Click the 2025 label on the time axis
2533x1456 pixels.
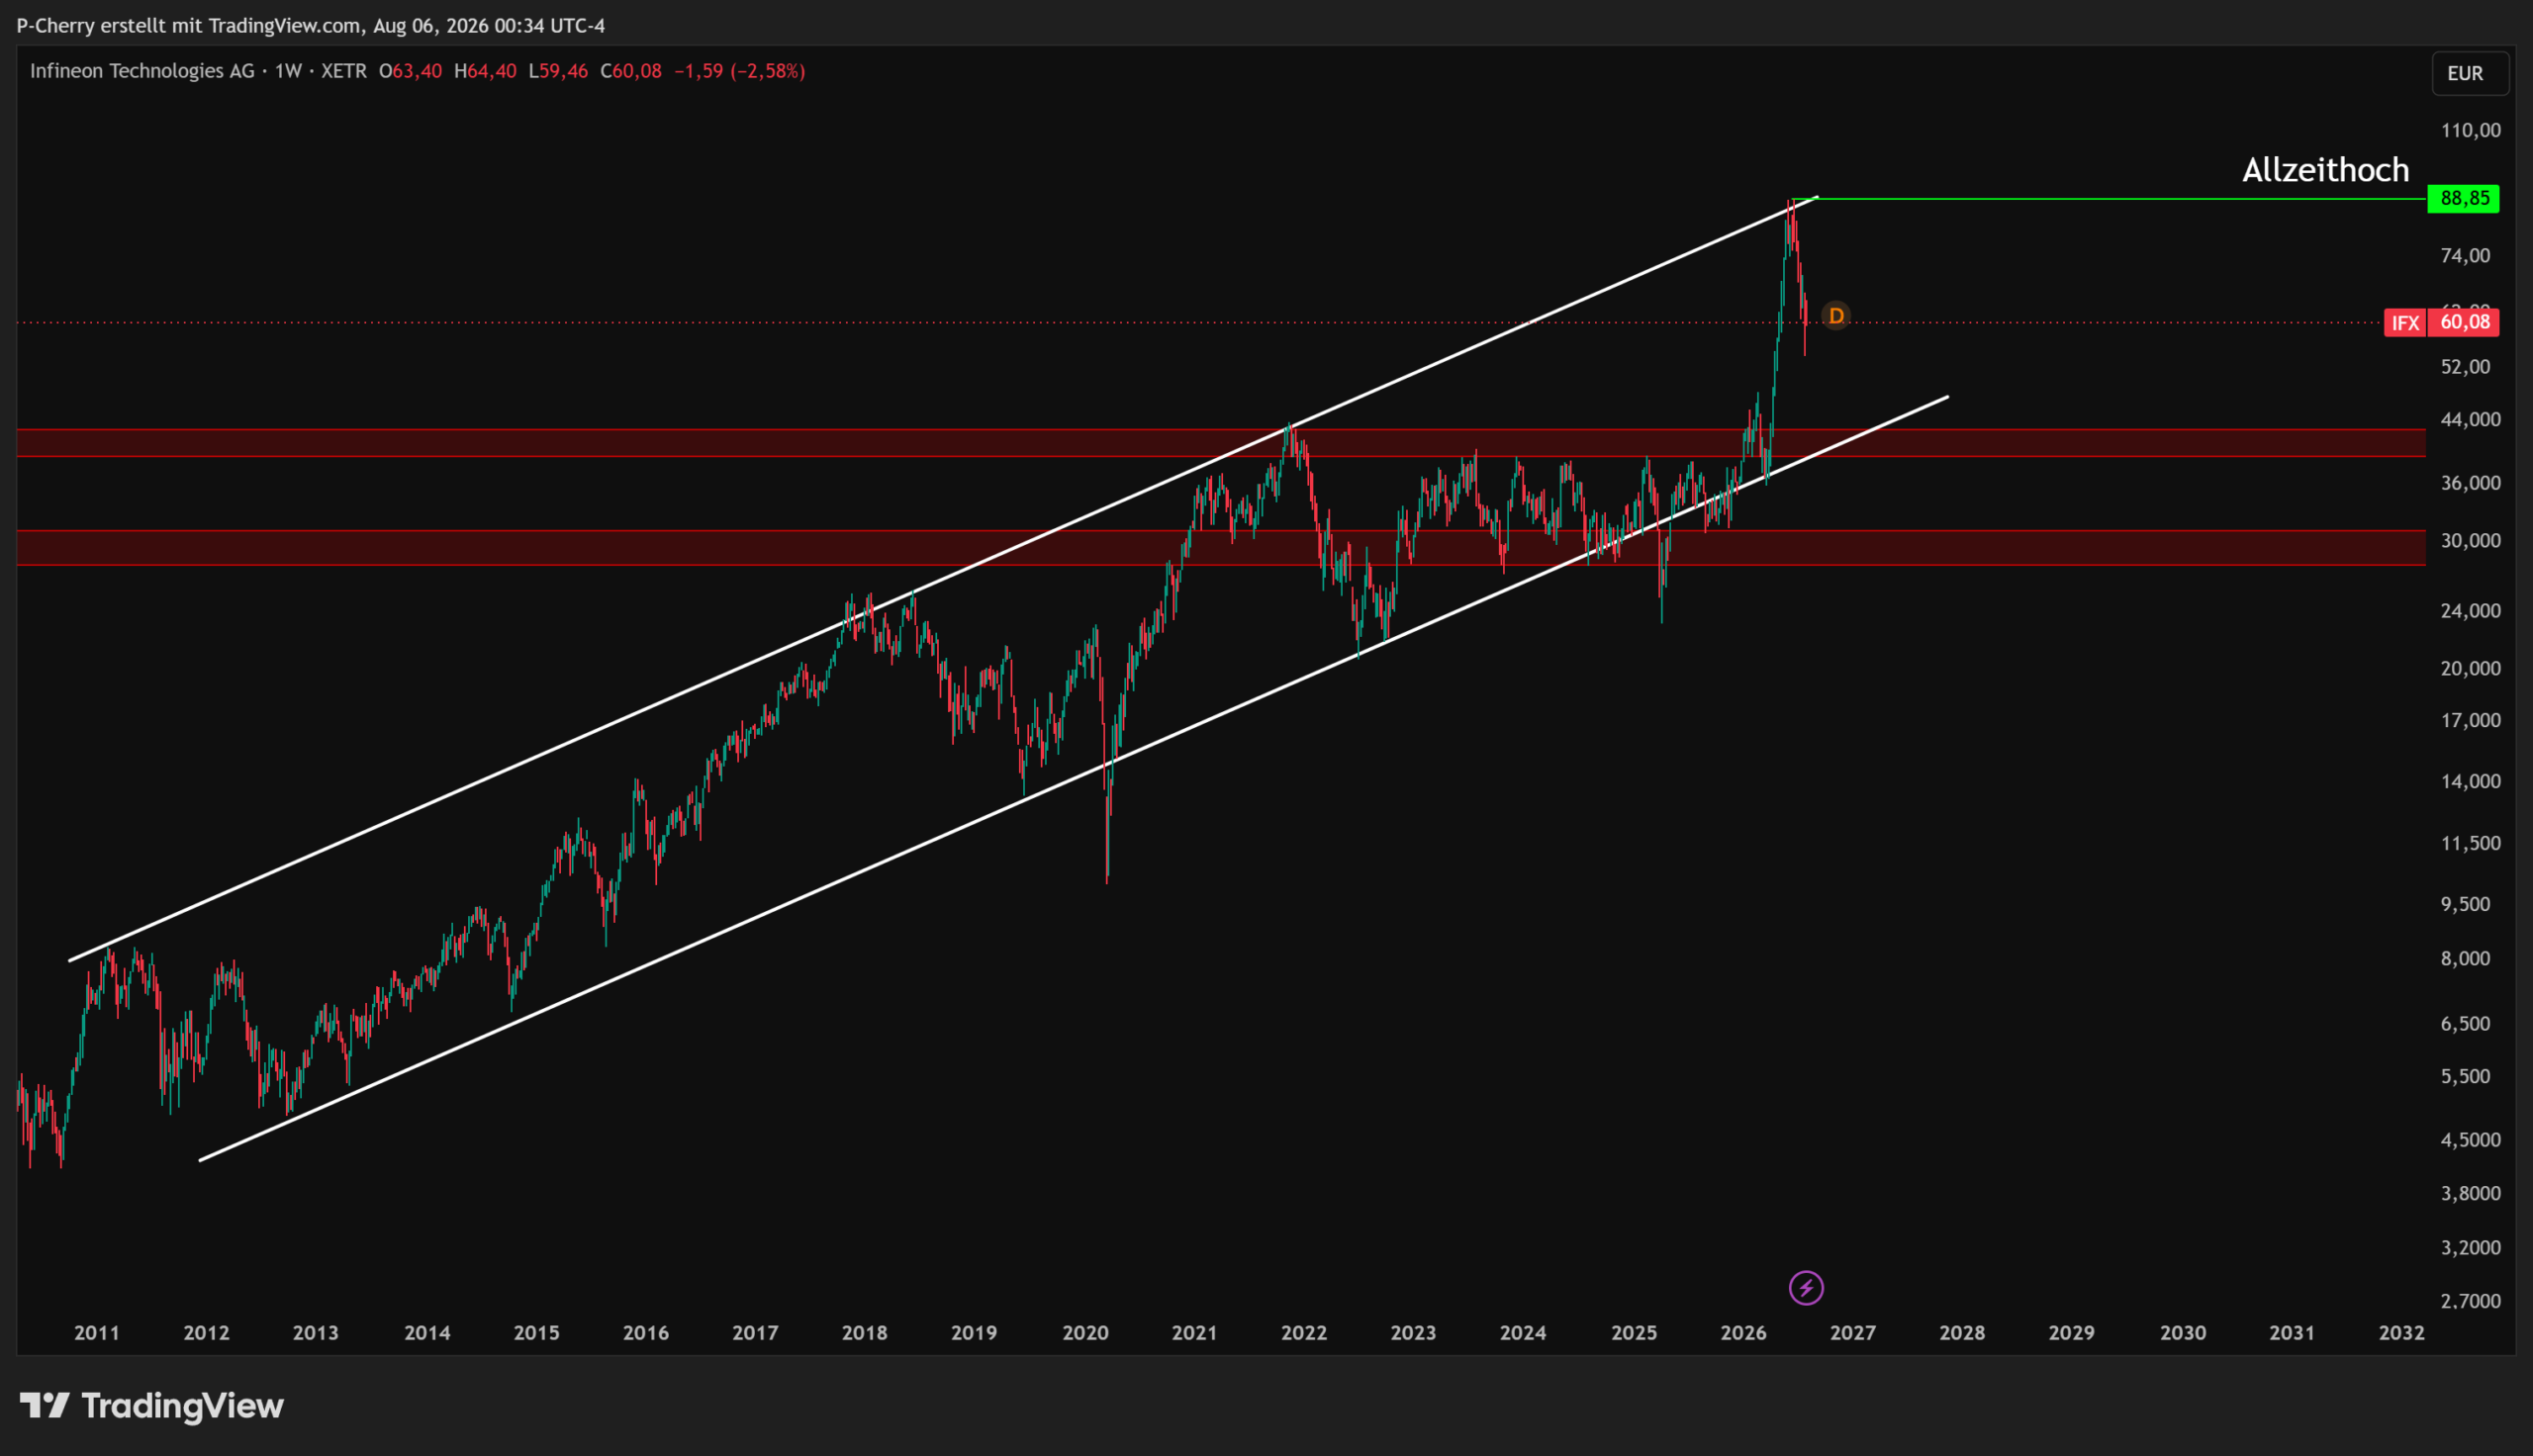tap(1634, 1333)
